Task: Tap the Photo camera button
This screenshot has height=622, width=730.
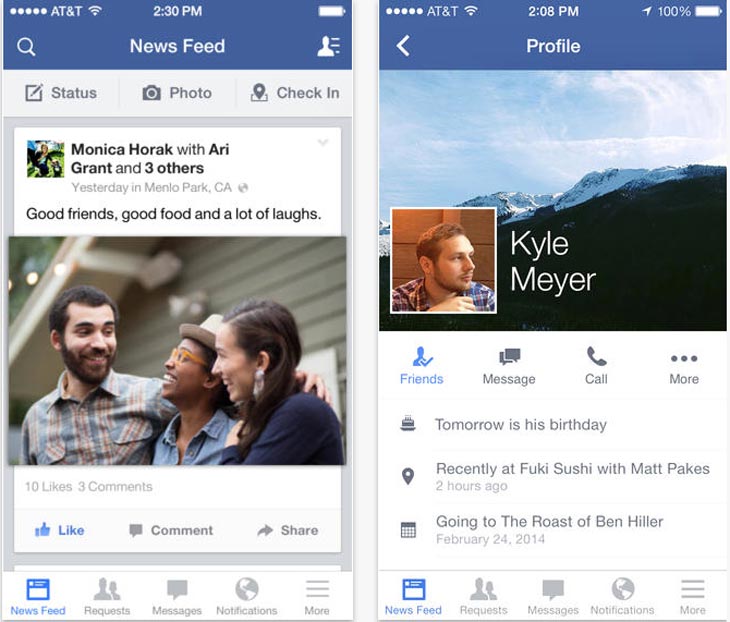Action: 177,93
